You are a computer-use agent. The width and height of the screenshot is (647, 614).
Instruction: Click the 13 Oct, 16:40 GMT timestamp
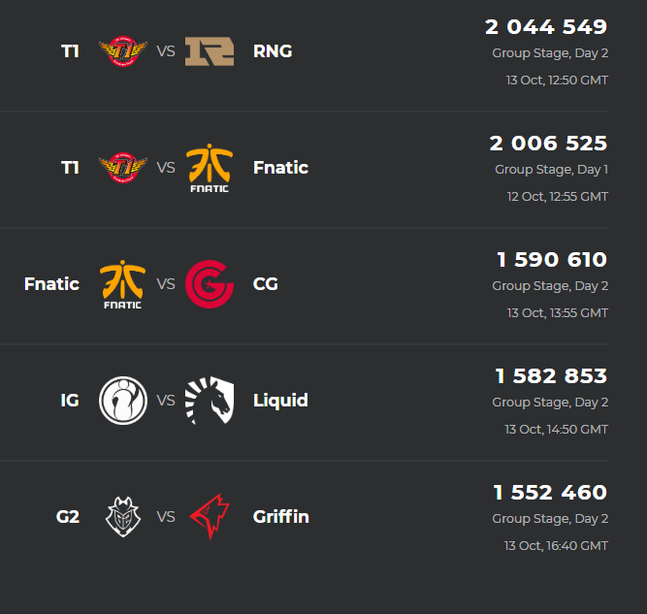(x=556, y=545)
